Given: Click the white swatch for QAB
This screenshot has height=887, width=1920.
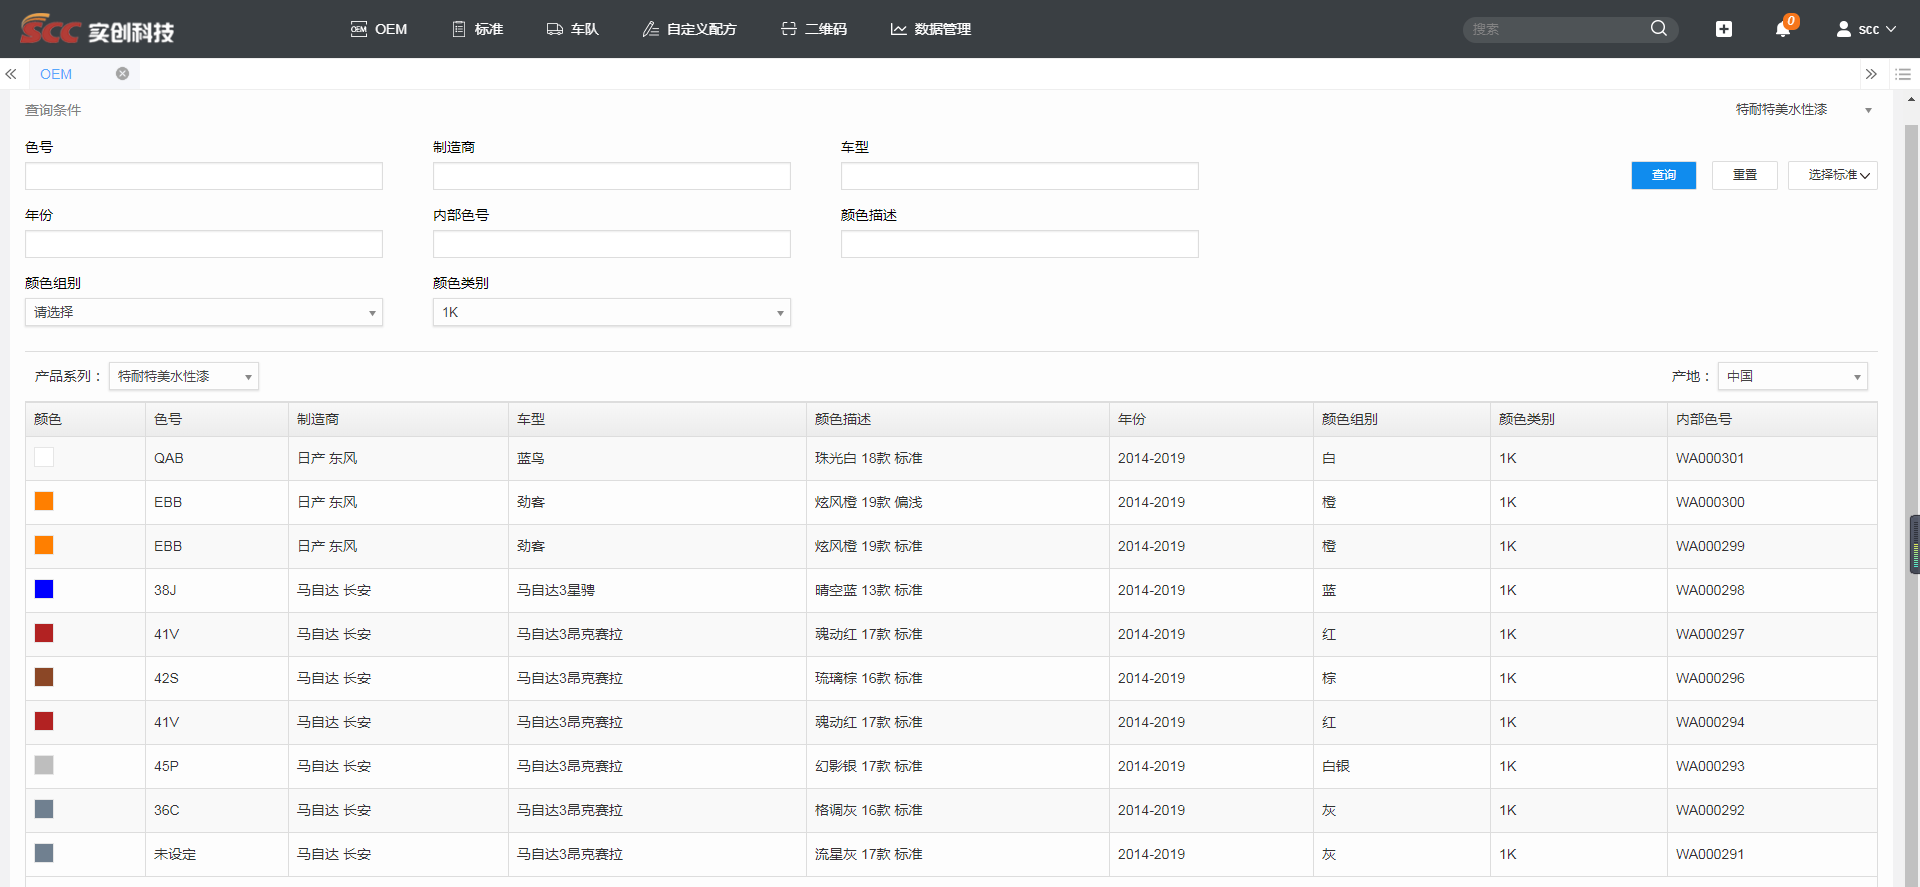Looking at the screenshot, I should tap(44, 457).
